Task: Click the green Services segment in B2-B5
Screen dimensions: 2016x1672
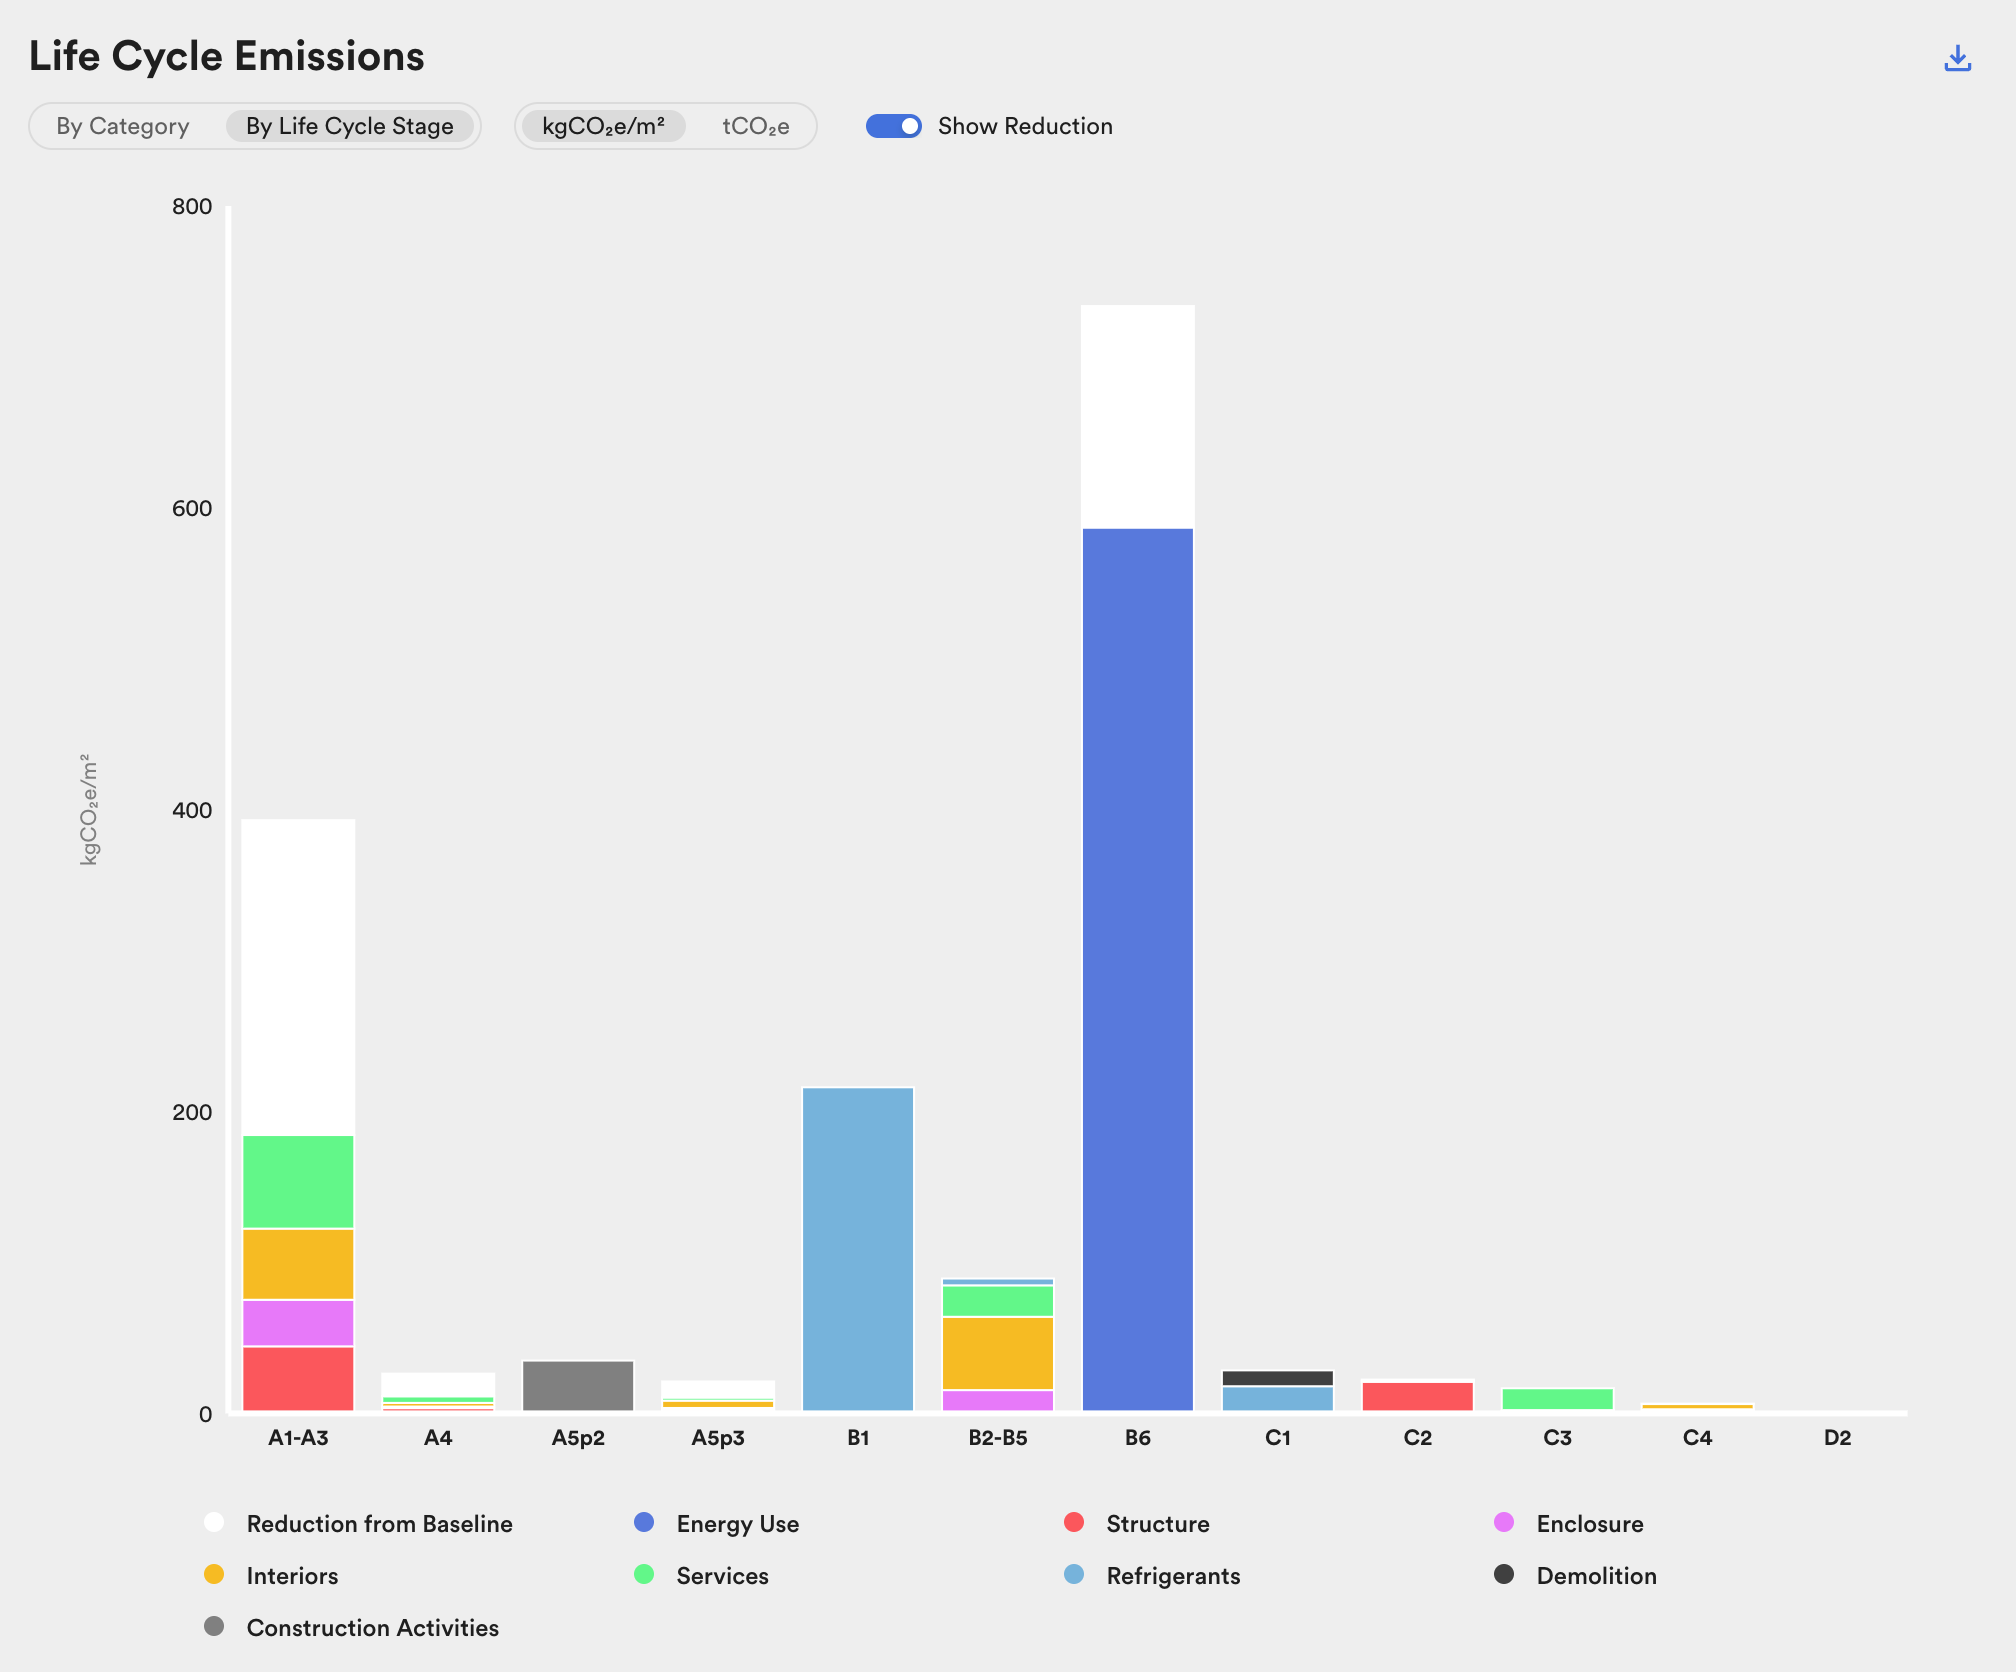Action: [998, 1300]
